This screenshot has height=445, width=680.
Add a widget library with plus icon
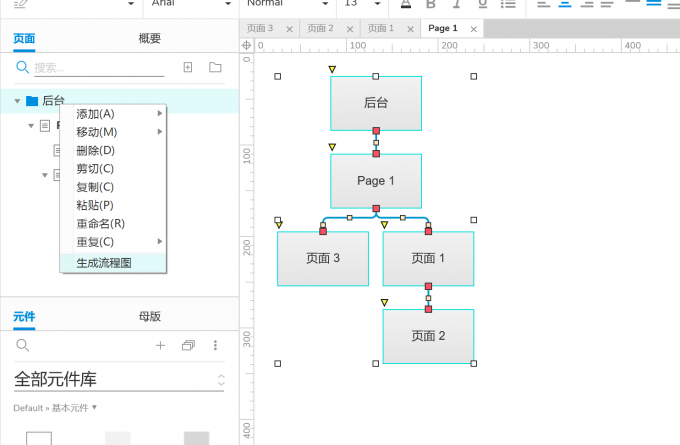[160, 345]
